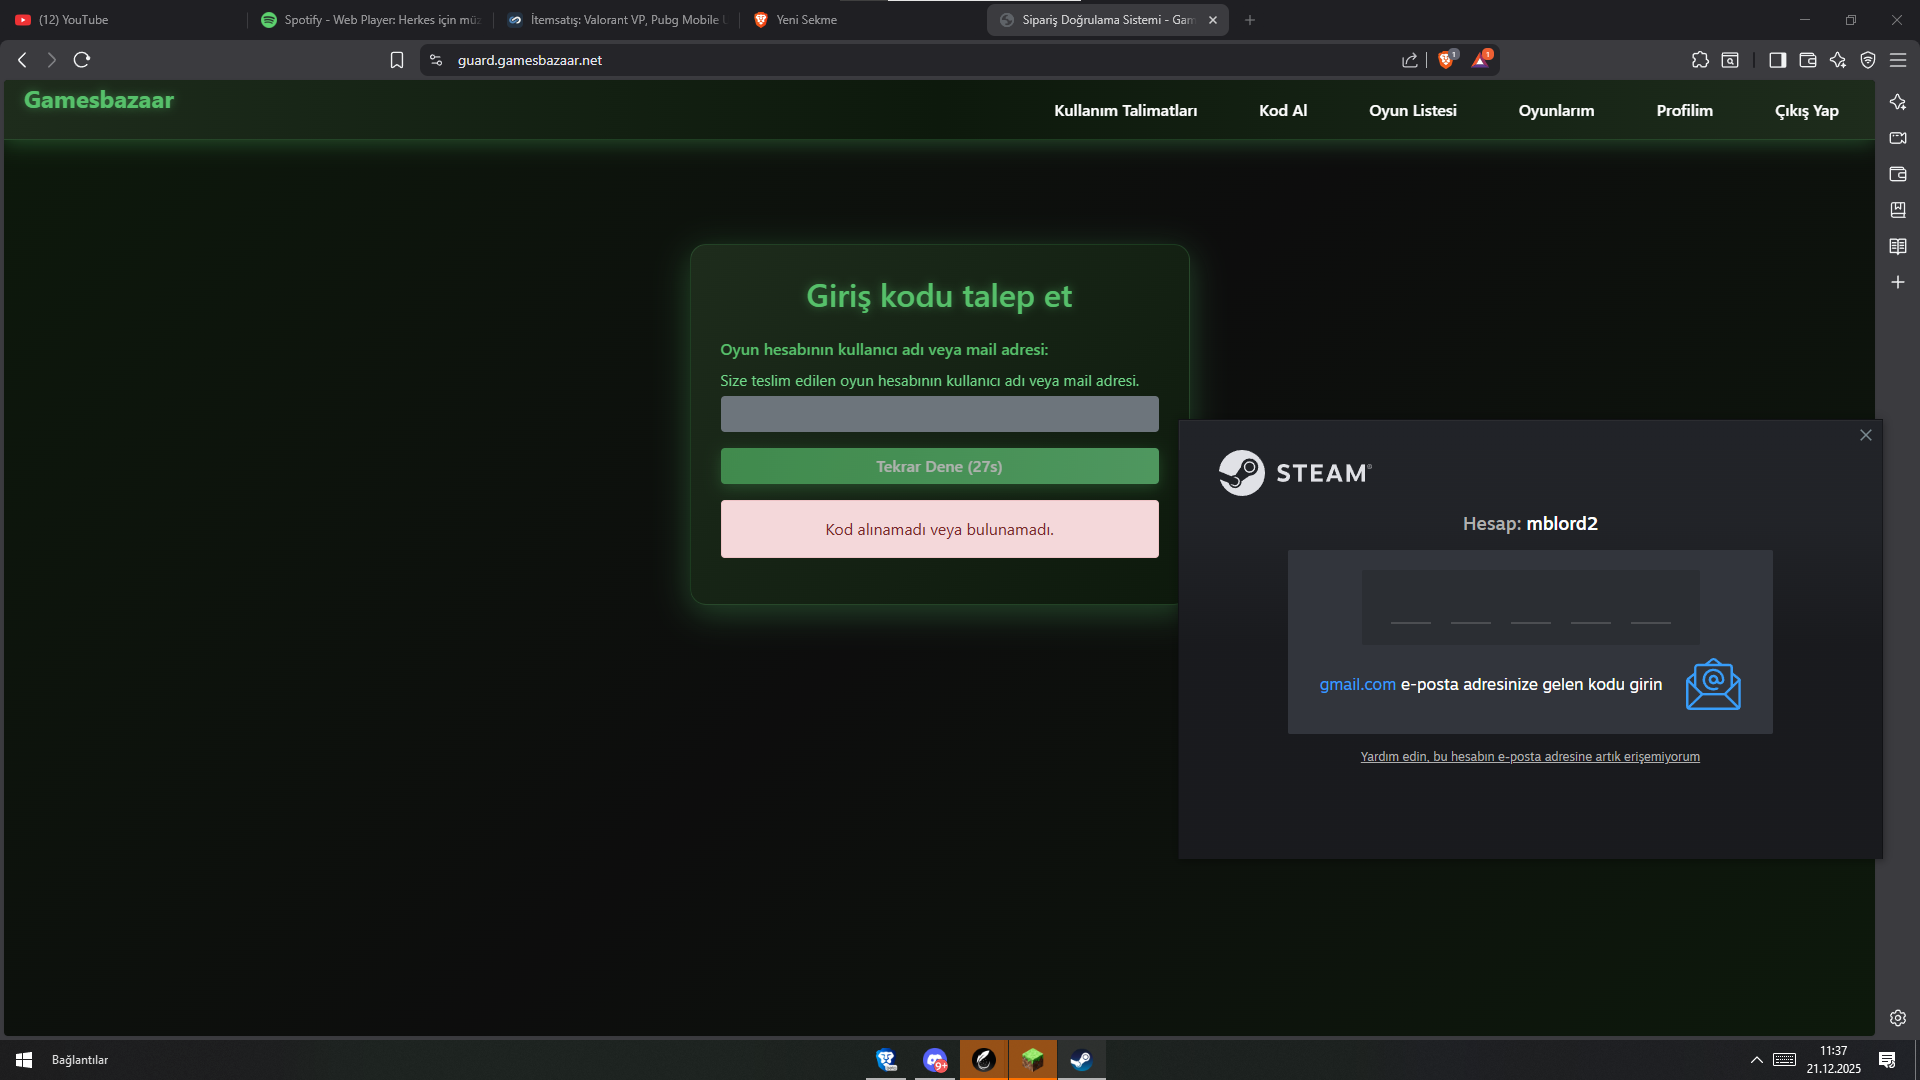Open the Windows notification center
This screenshot has width=1920, height=1080.
tap(1887, 1060)
